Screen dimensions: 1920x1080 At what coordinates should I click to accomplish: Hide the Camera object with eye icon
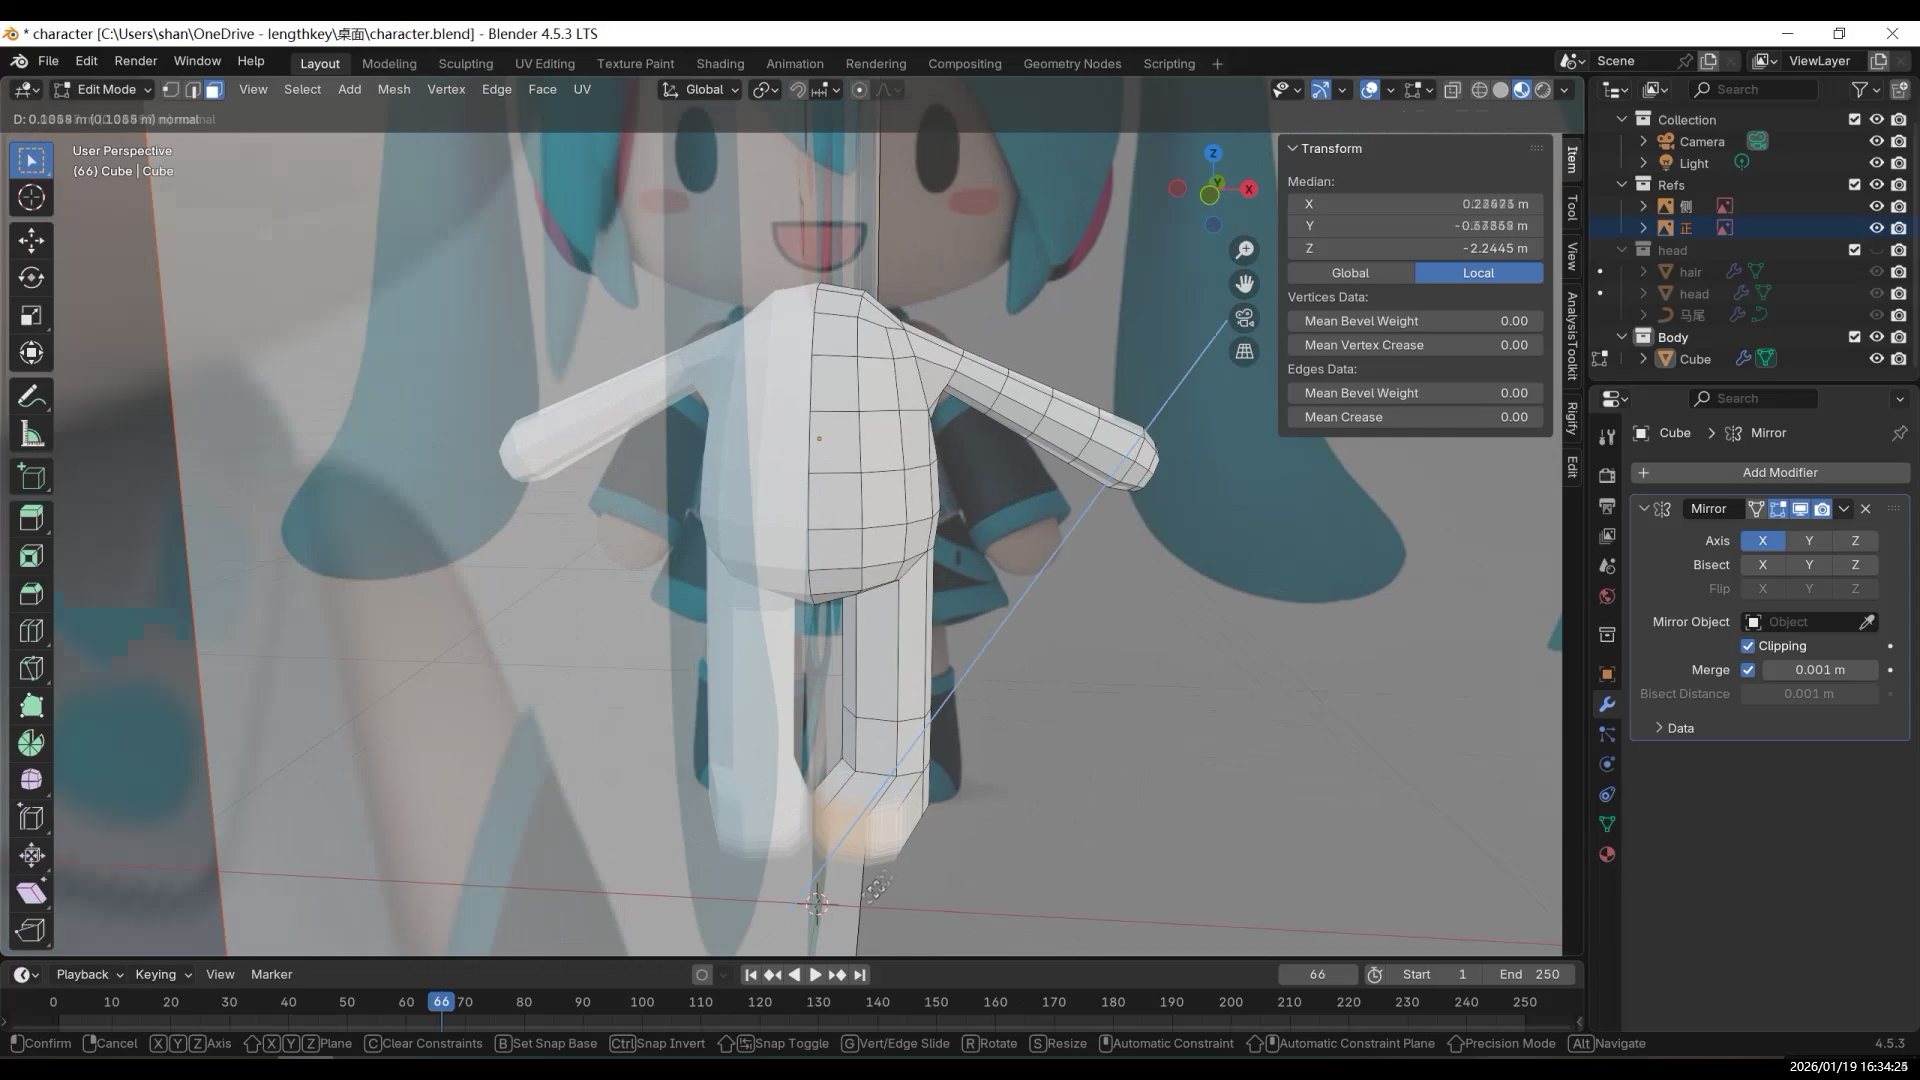coord(1876,142)
